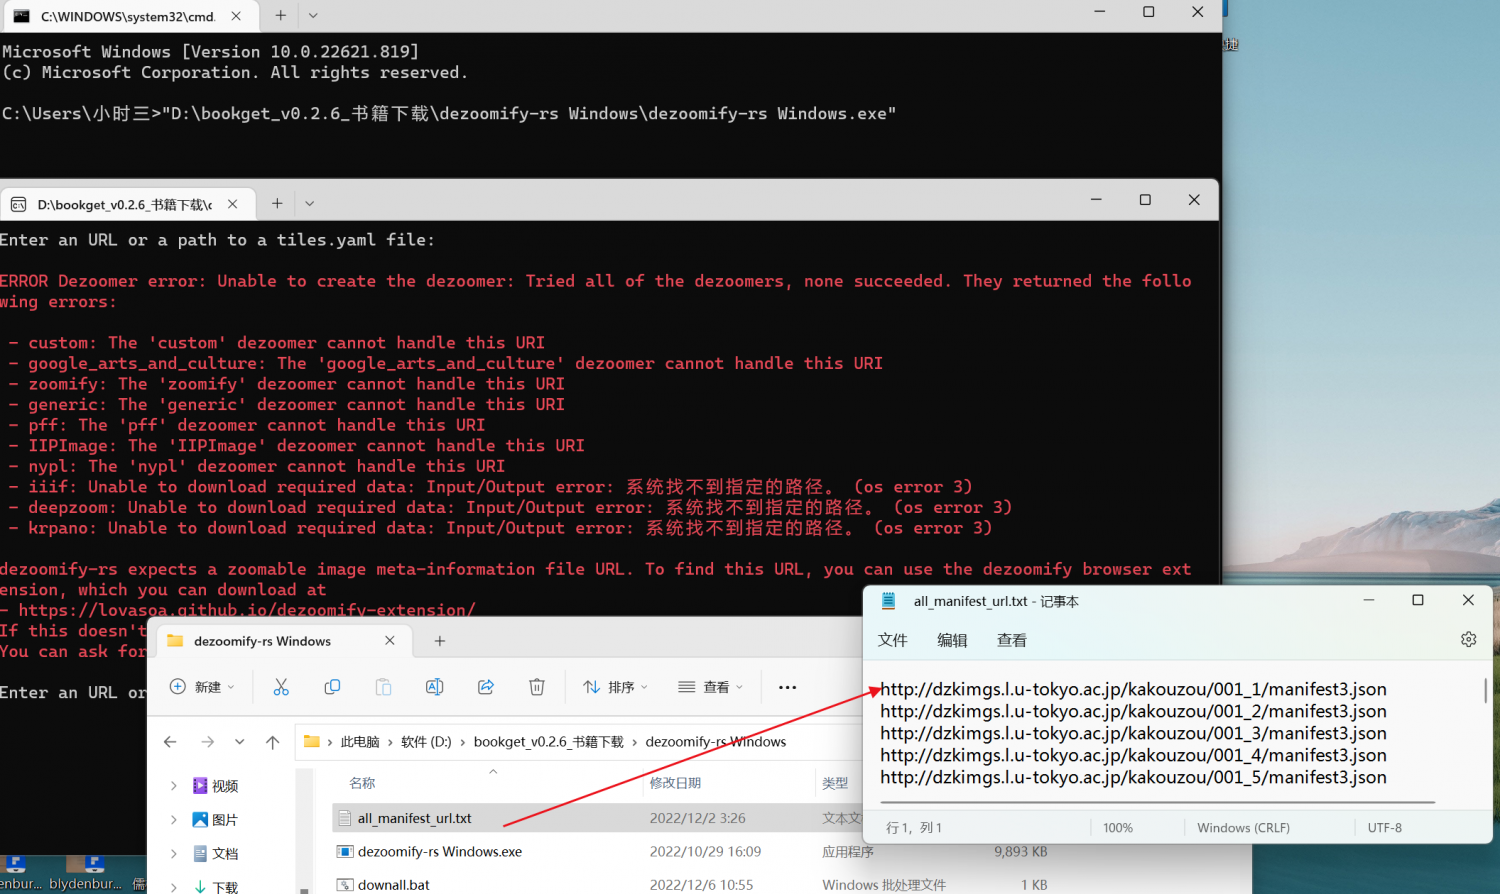
Task: Close the dezoomify-rs Windows Explorer tab
Action: (390, 641)
